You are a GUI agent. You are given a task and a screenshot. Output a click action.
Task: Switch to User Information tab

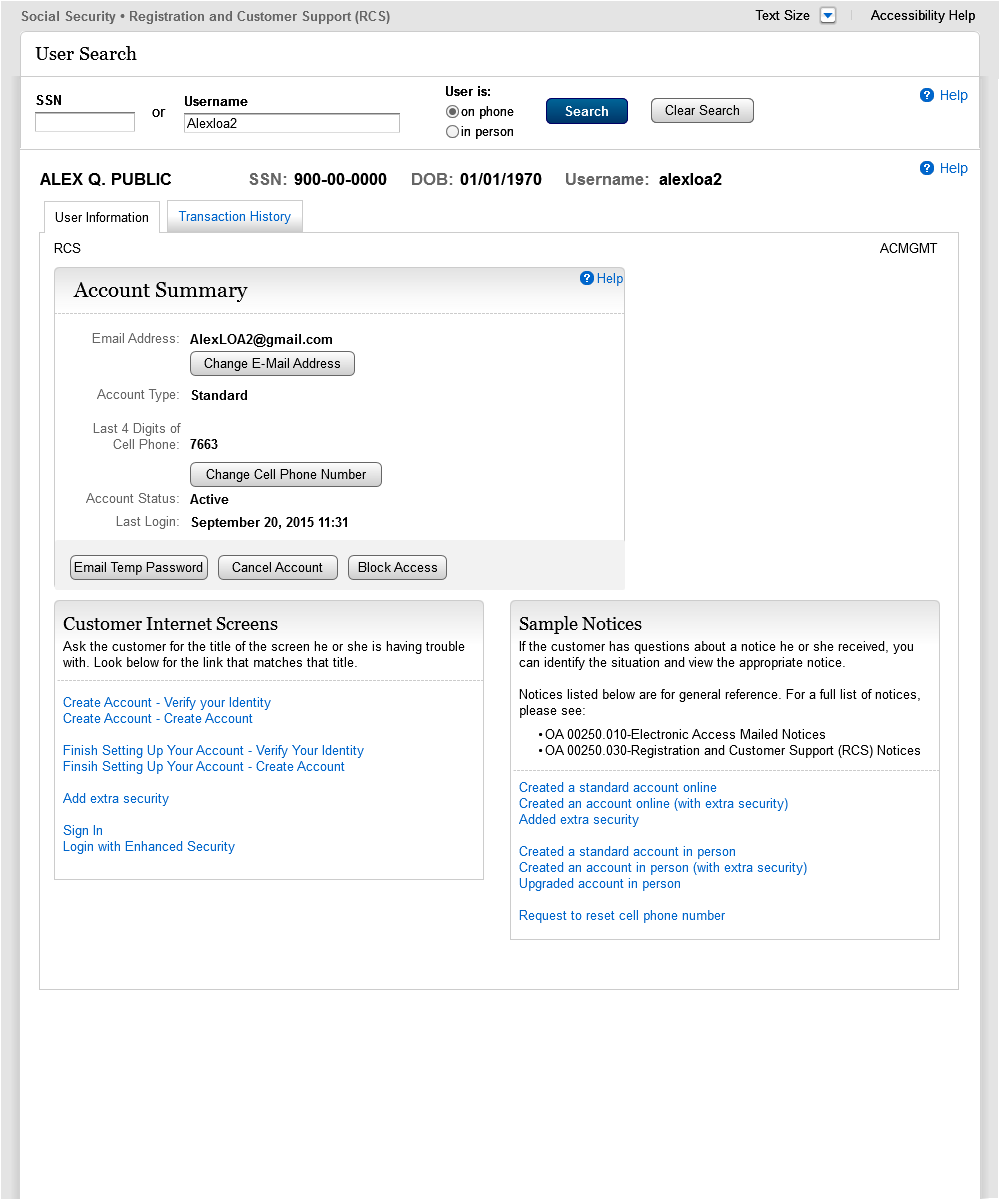coord(102,217)
